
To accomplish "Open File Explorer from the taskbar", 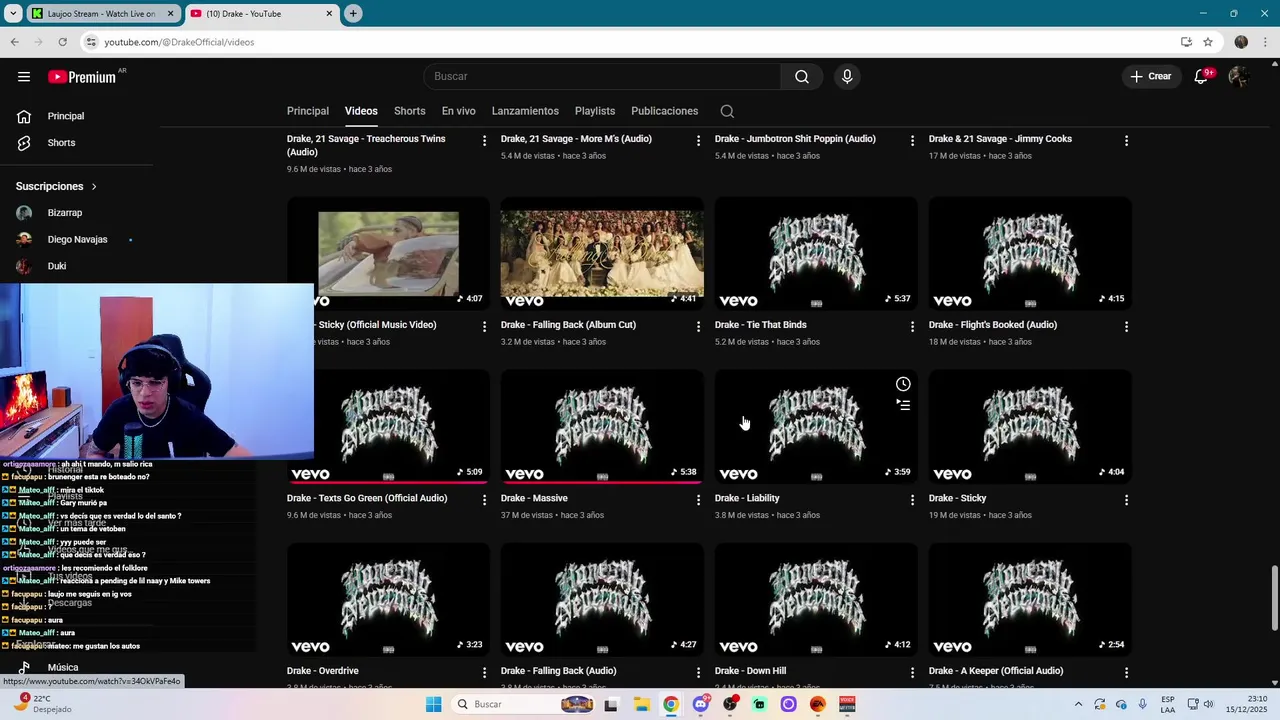I will point(641,704).
